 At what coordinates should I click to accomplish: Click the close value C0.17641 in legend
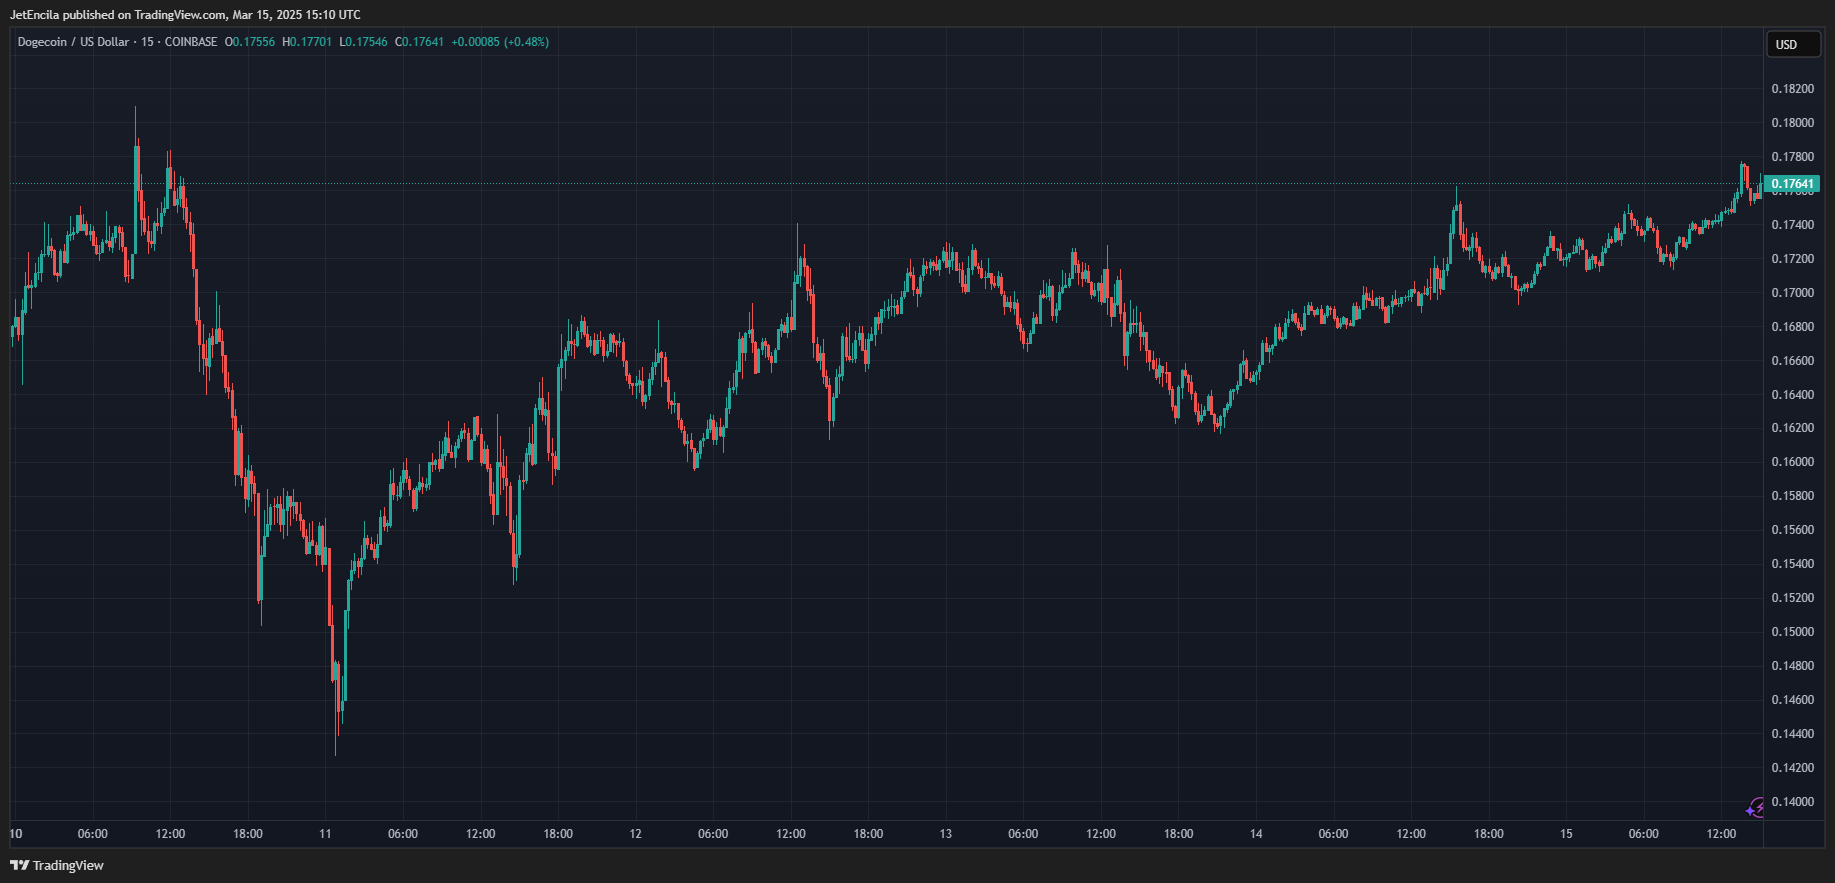pyautogui.click(x=419, y=42)
